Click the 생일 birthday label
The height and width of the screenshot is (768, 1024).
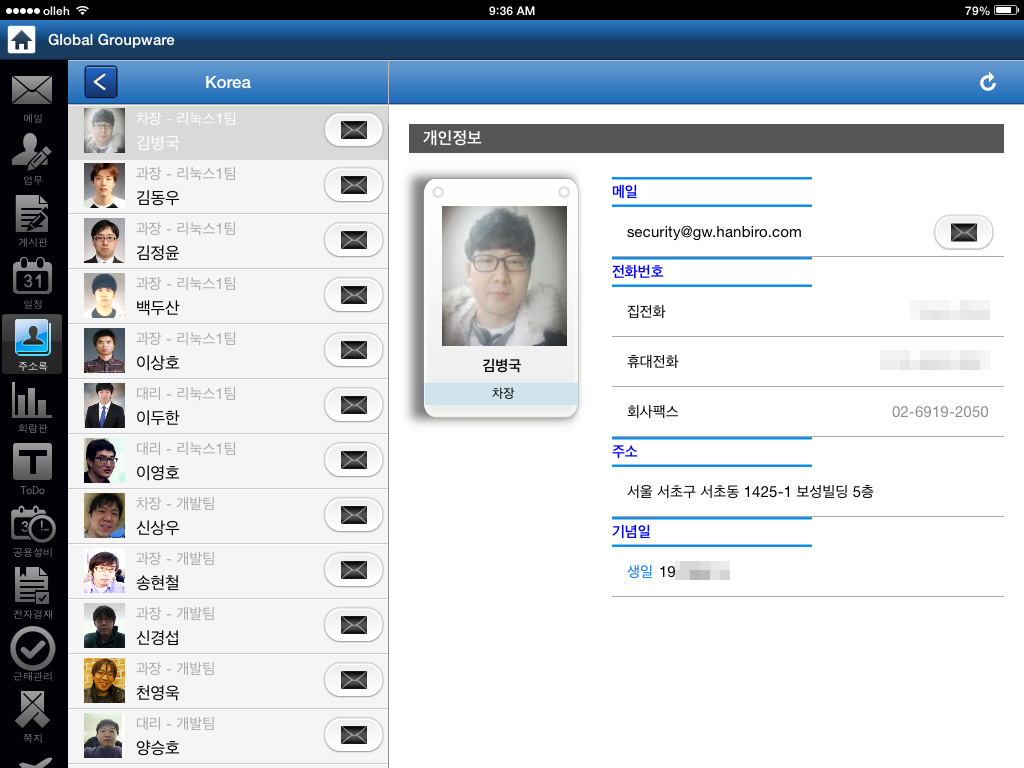click(x=639, y=571)
